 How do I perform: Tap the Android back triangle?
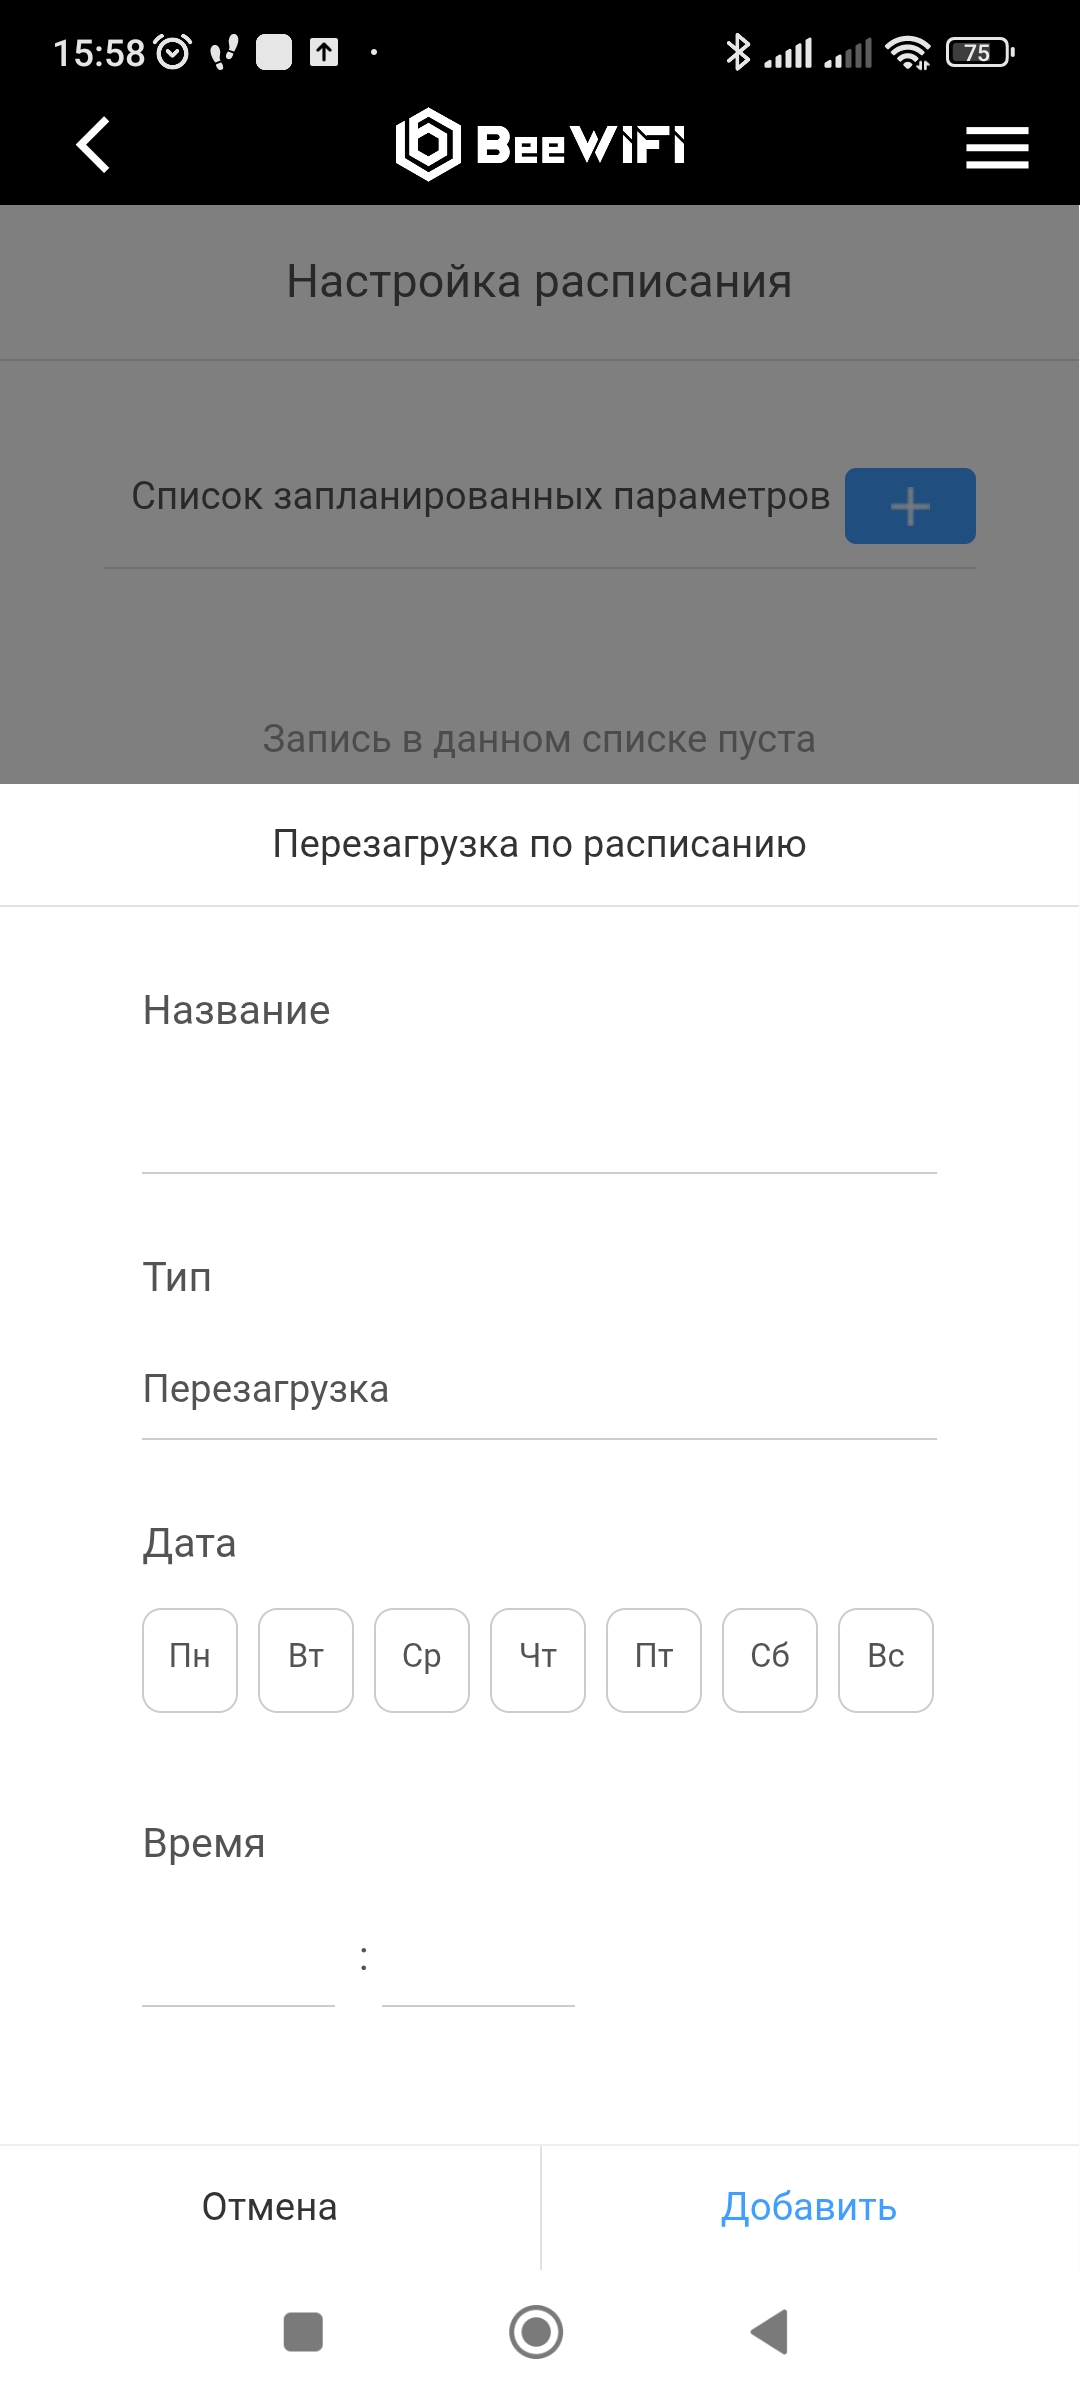(770, 2332)
